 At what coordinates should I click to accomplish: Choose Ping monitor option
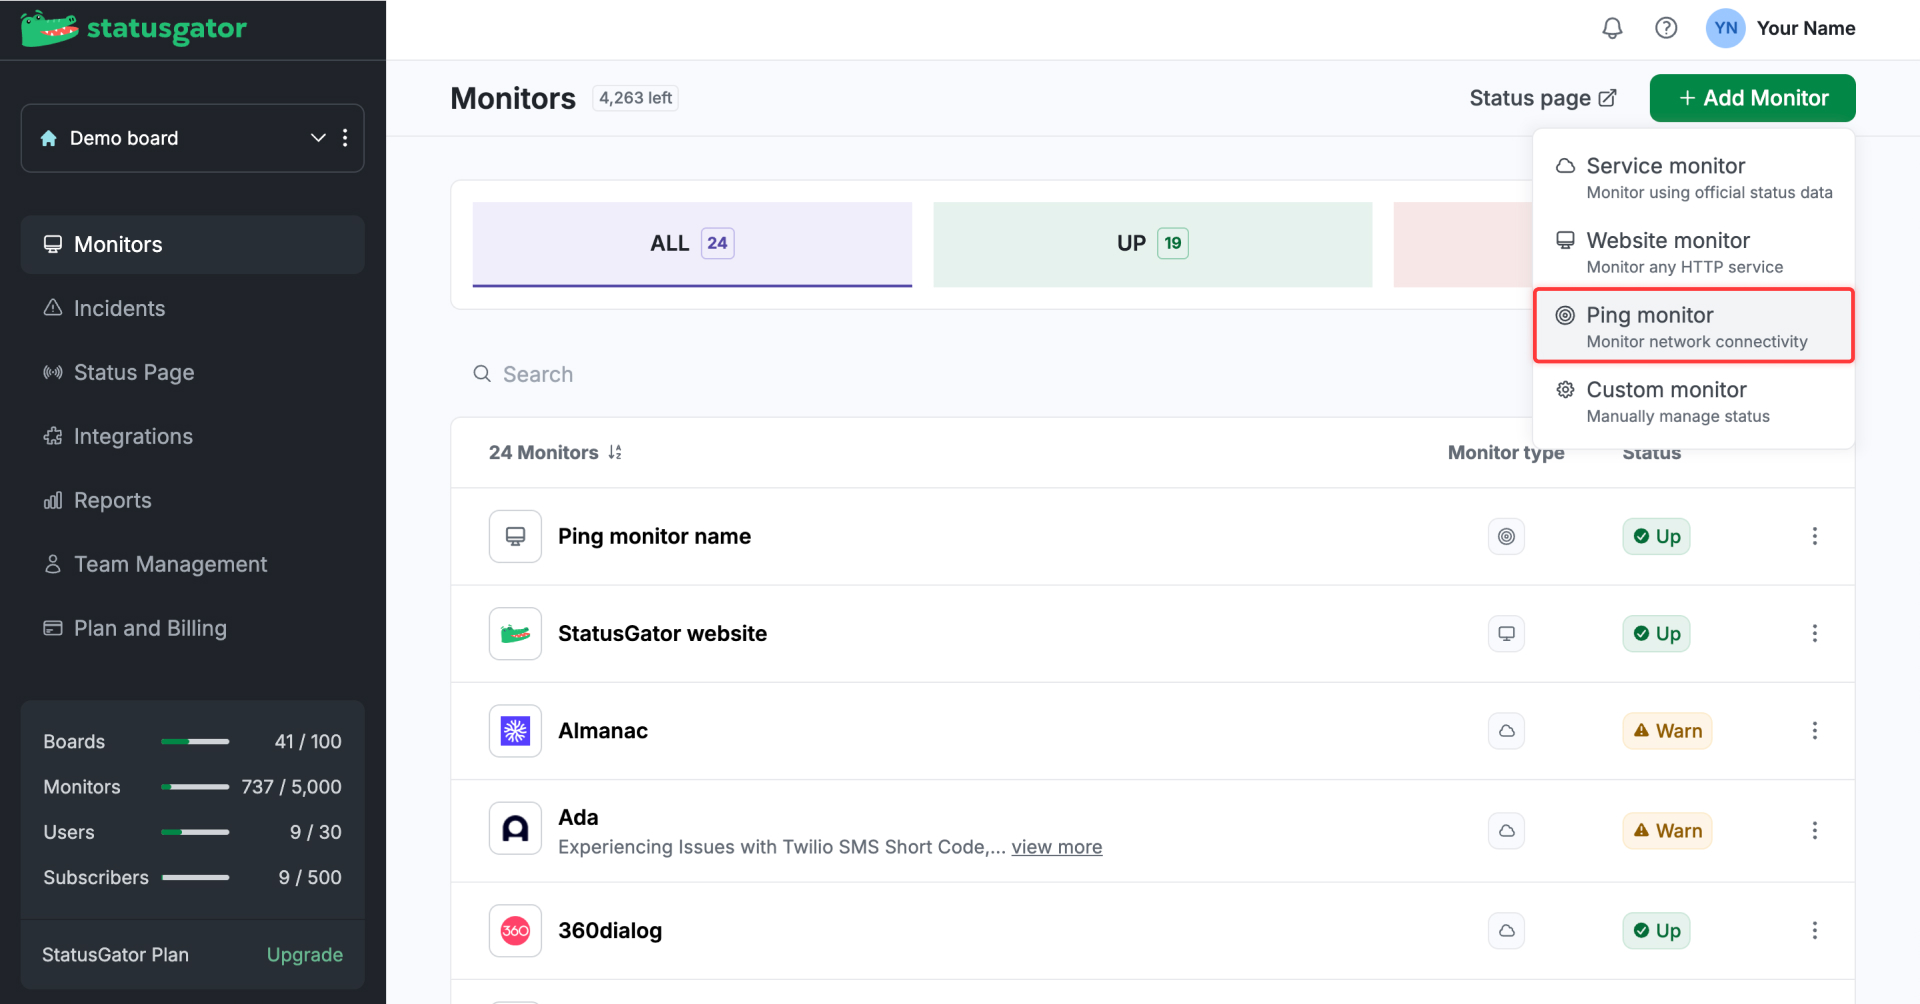pyautogui.click(x=1693, y=326)
